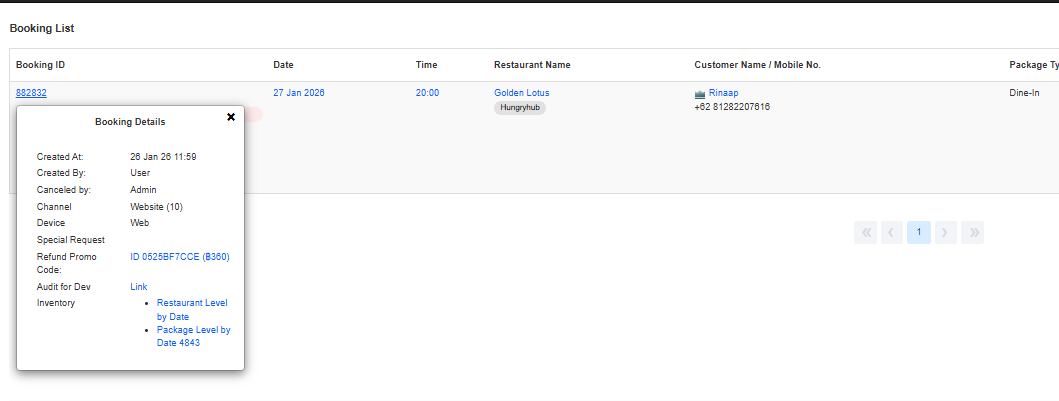Image resolution: width=1059 pixels, height=401 pixels.
Task: Select page 1 in pagination
Action: [x=919, y=232]
